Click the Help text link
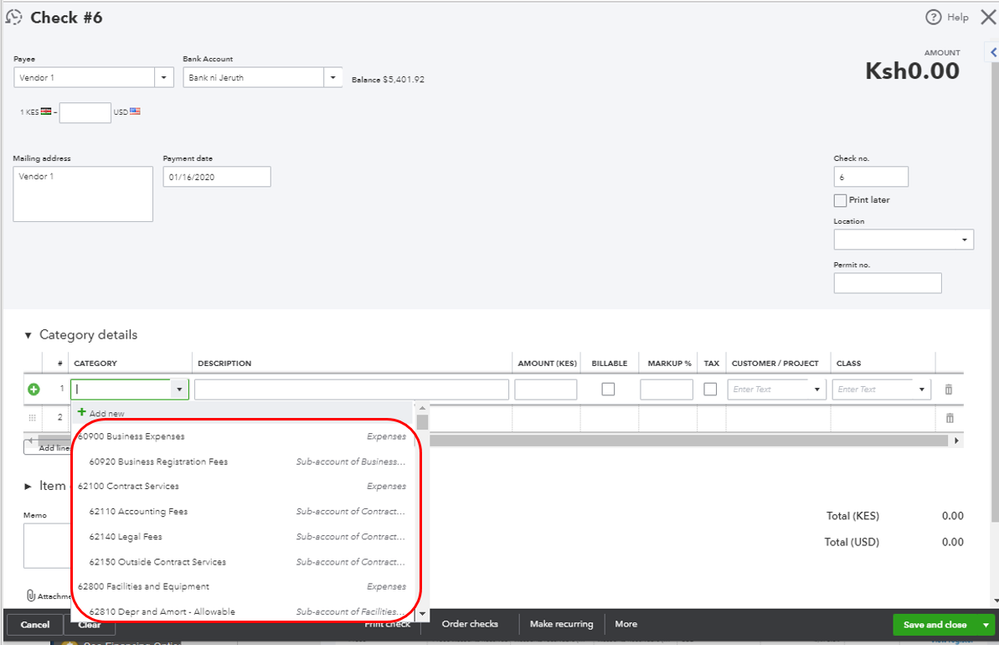The width and height of the screenshot is (999, 645). 958,17
